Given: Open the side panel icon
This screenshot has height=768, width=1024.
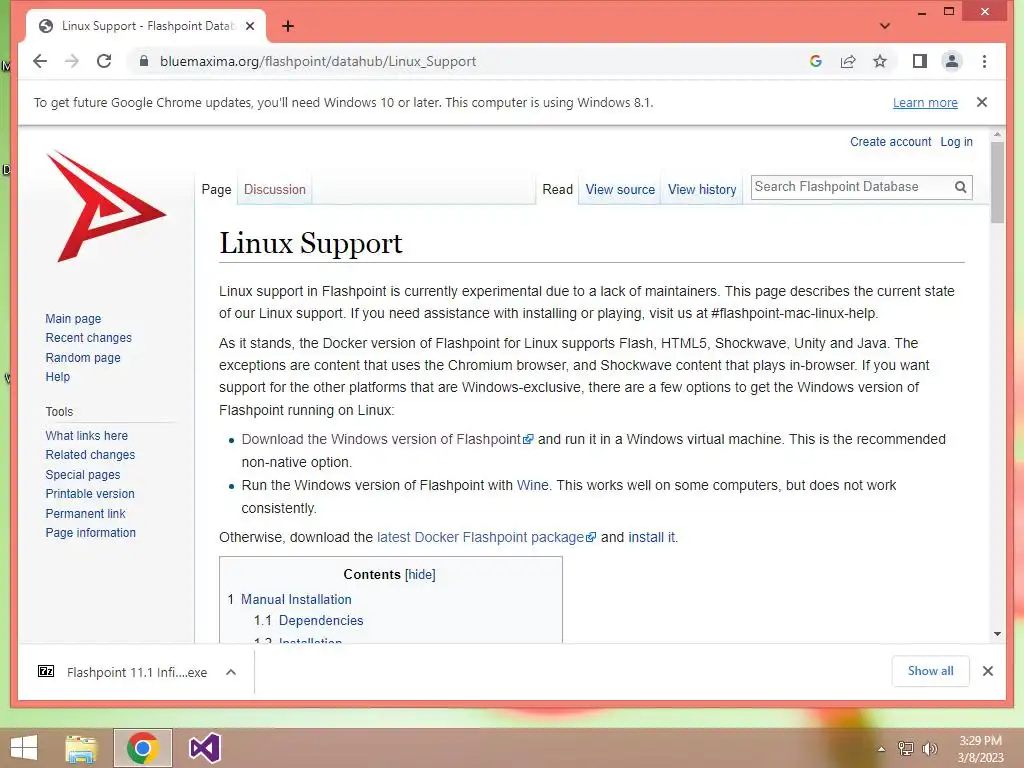Looking at the screenshot, I should click(x=920, y=61).
